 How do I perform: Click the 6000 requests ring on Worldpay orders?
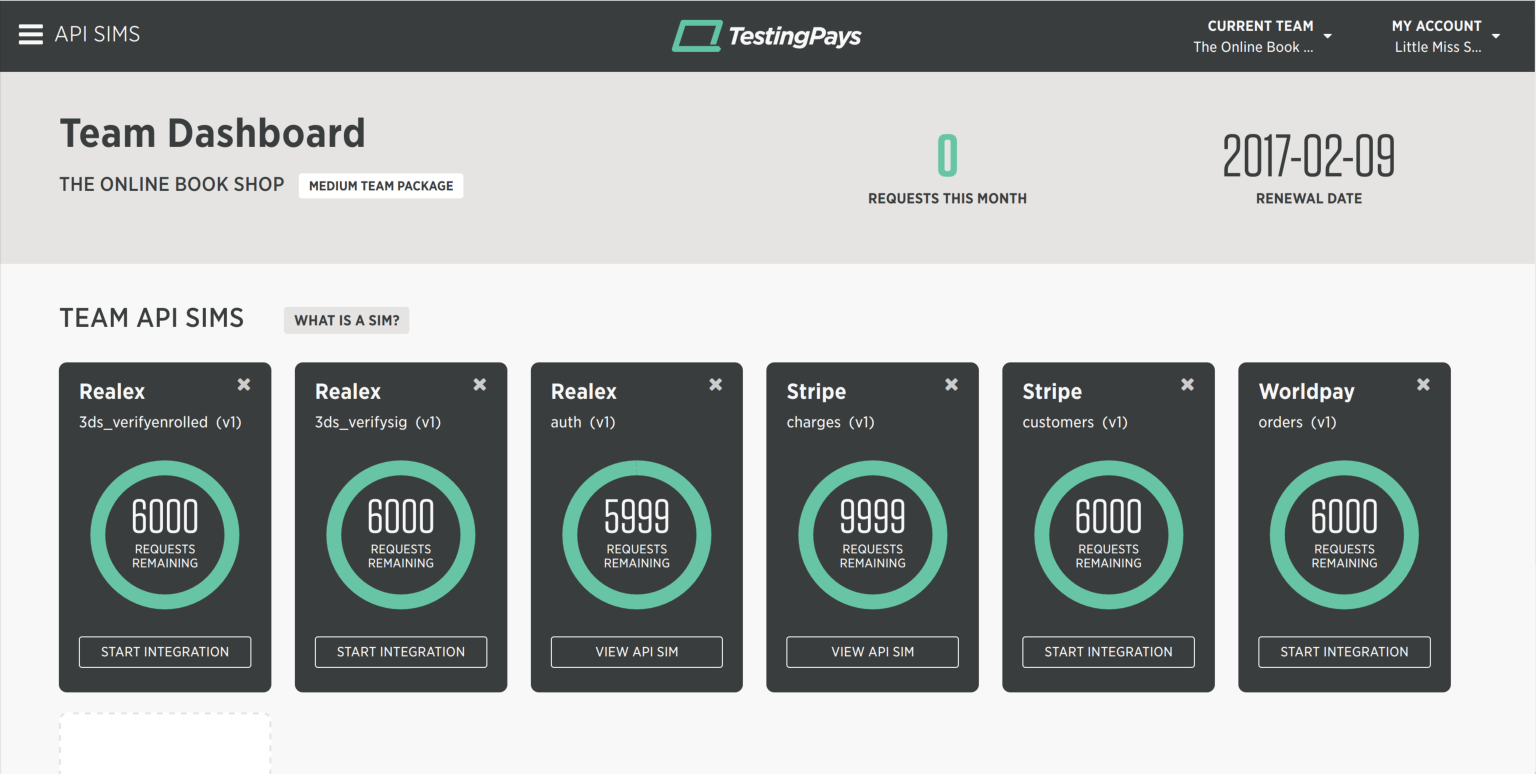[1345, 535]
